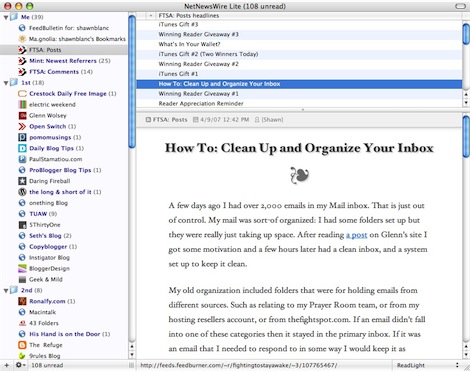Select headline Reader Appreciation Reminder
Screen dimensions: 470x371
point(299,104)
